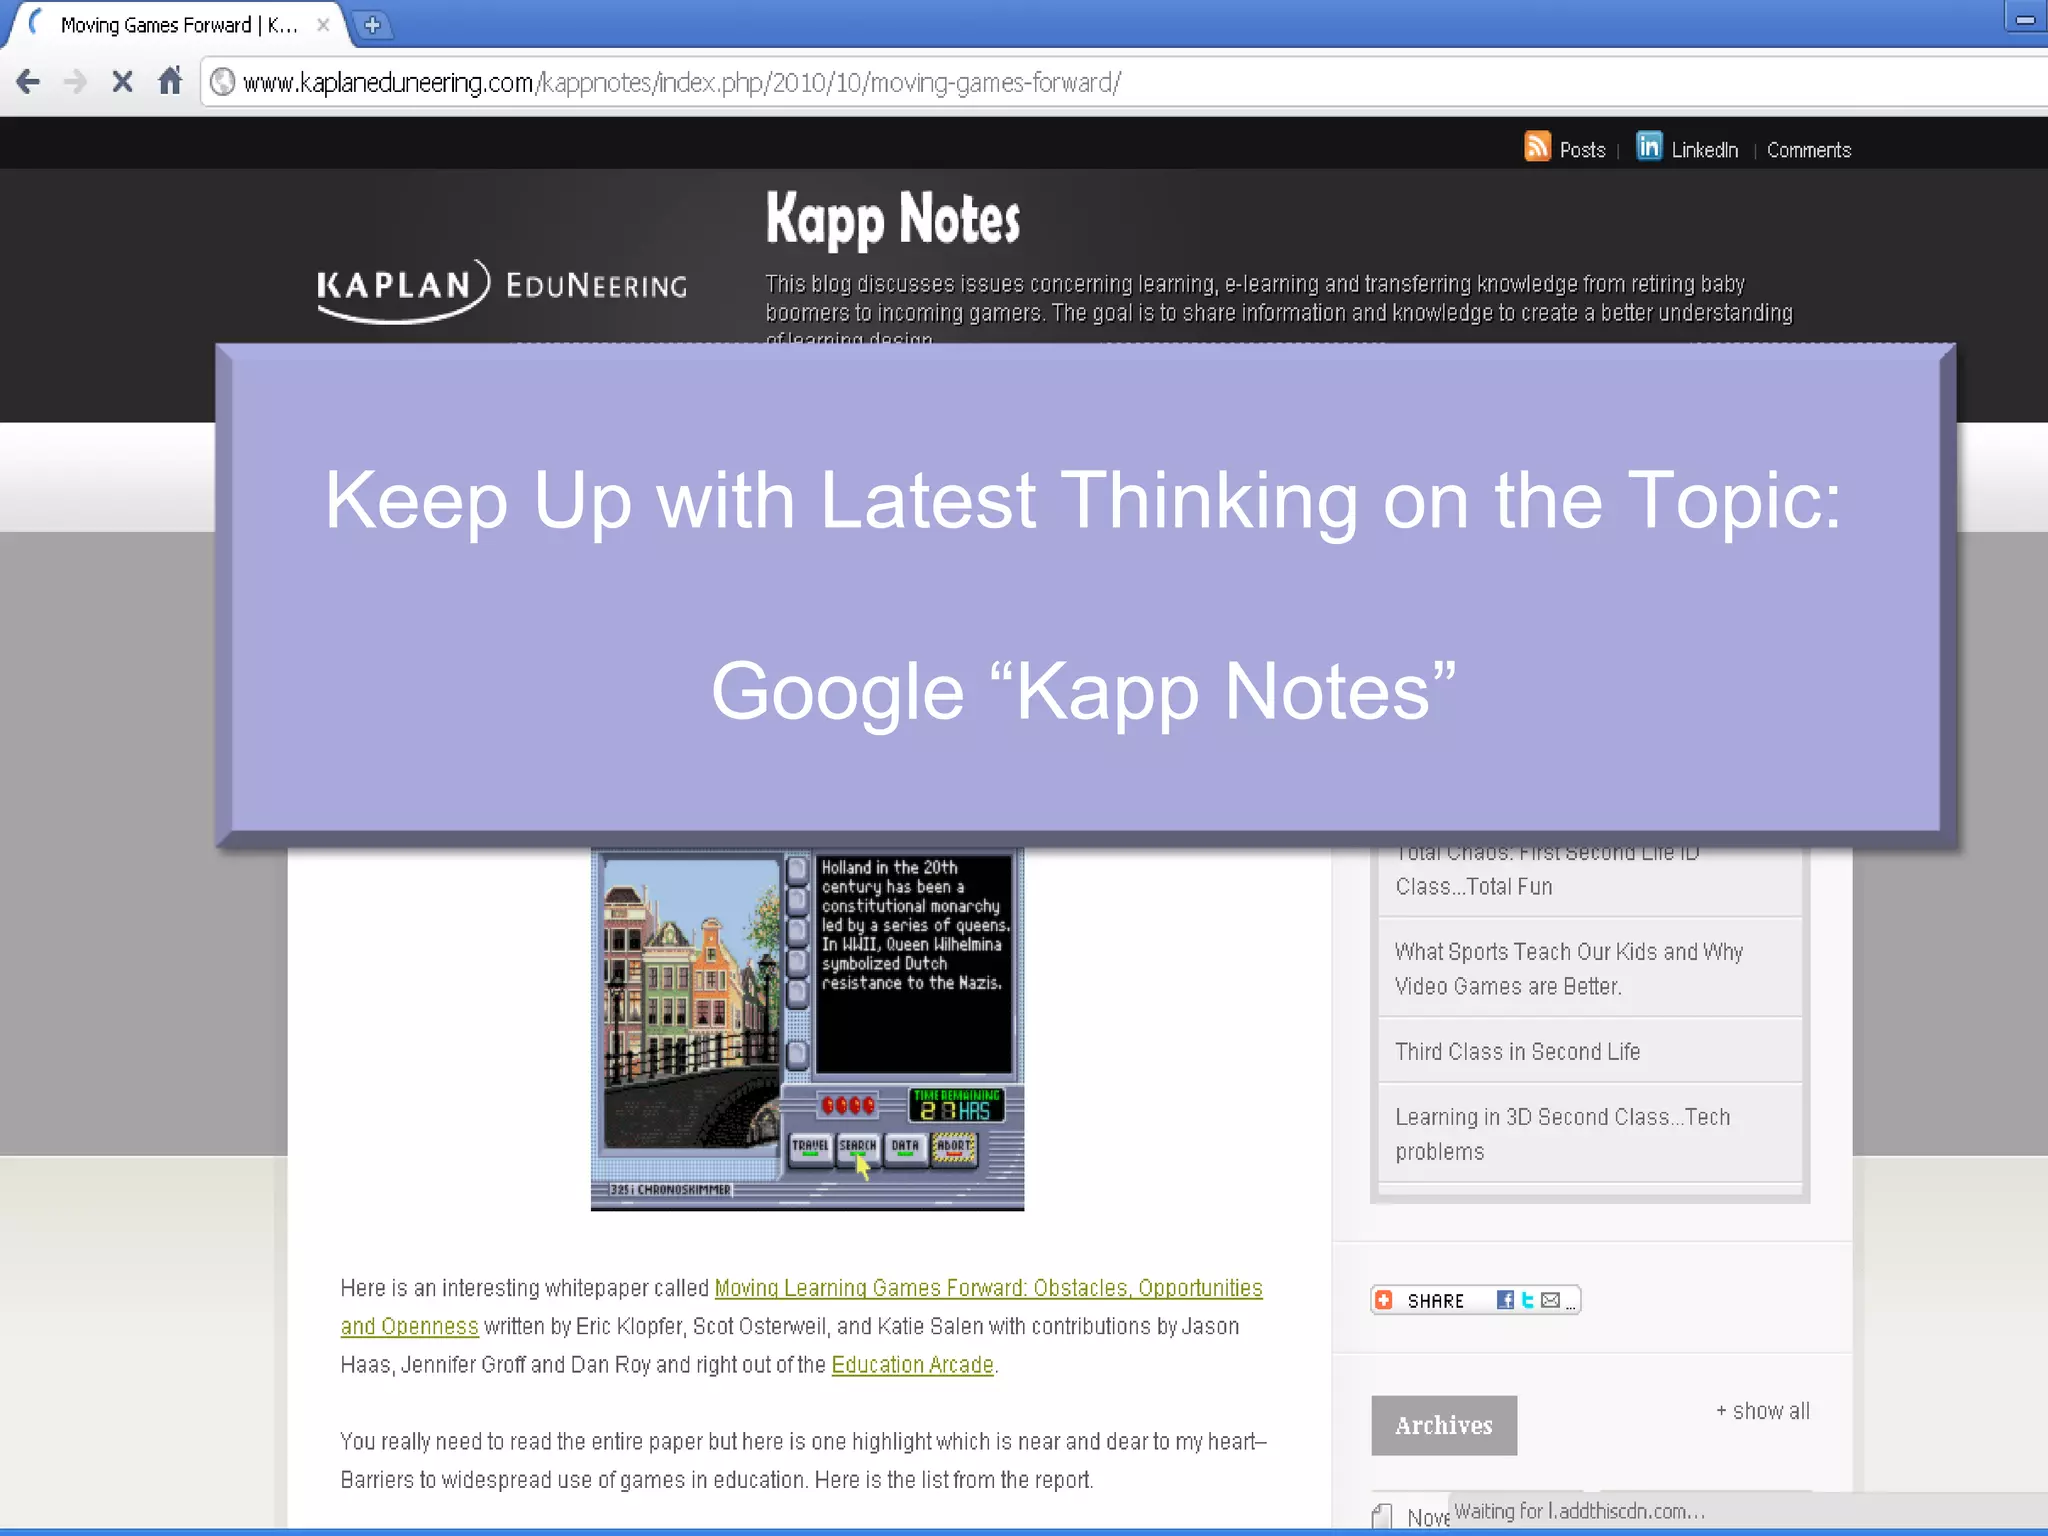This screenshot has width=2048, height=1536.
Task: Open a new tab with the plus button
Action: coord(372,25)
